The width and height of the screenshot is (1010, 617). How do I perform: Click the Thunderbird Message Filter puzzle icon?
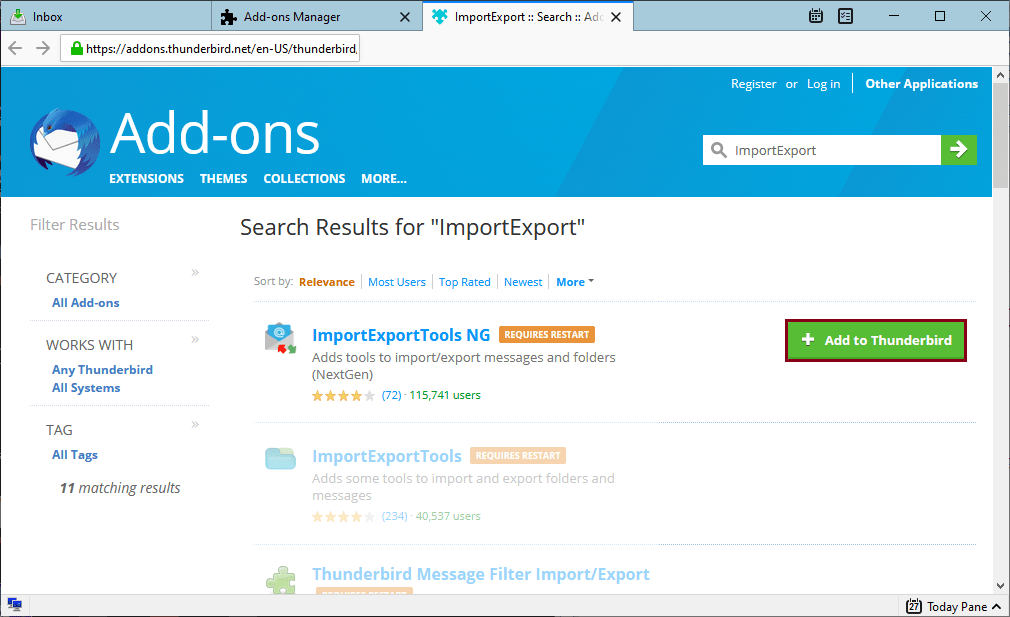coord(281,579)
